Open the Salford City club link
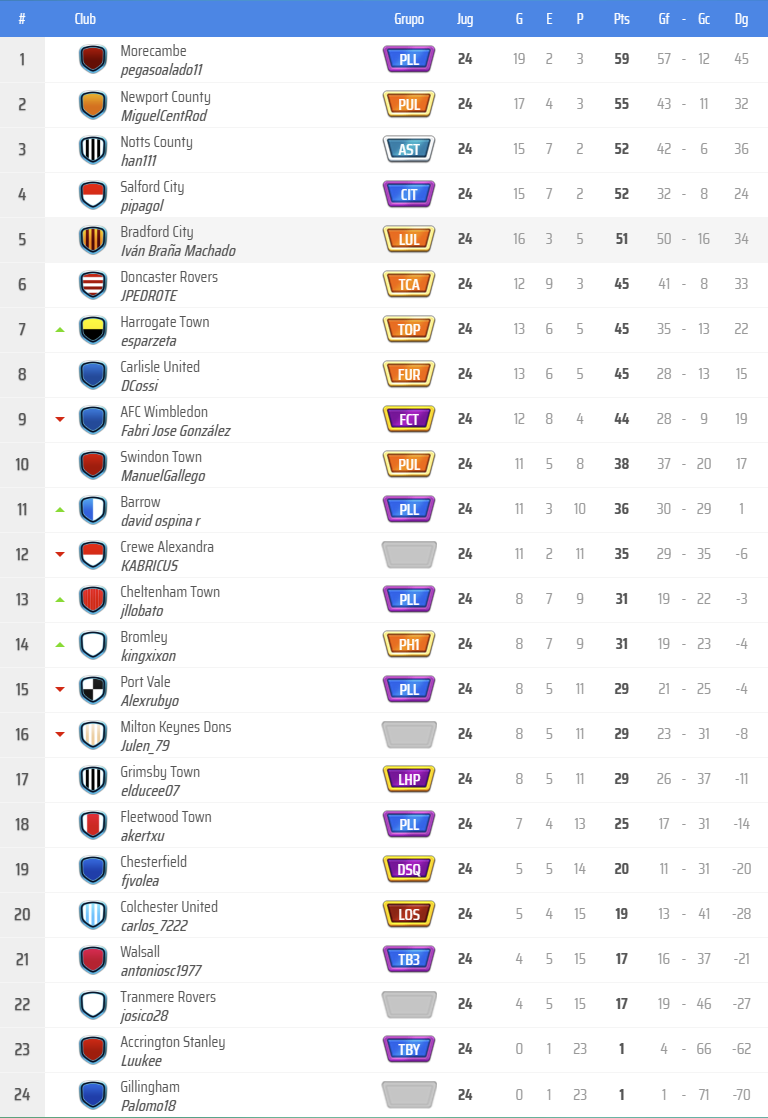This screenshot has width=768, height=1118. pyautogui.click(x=152, y=187)
